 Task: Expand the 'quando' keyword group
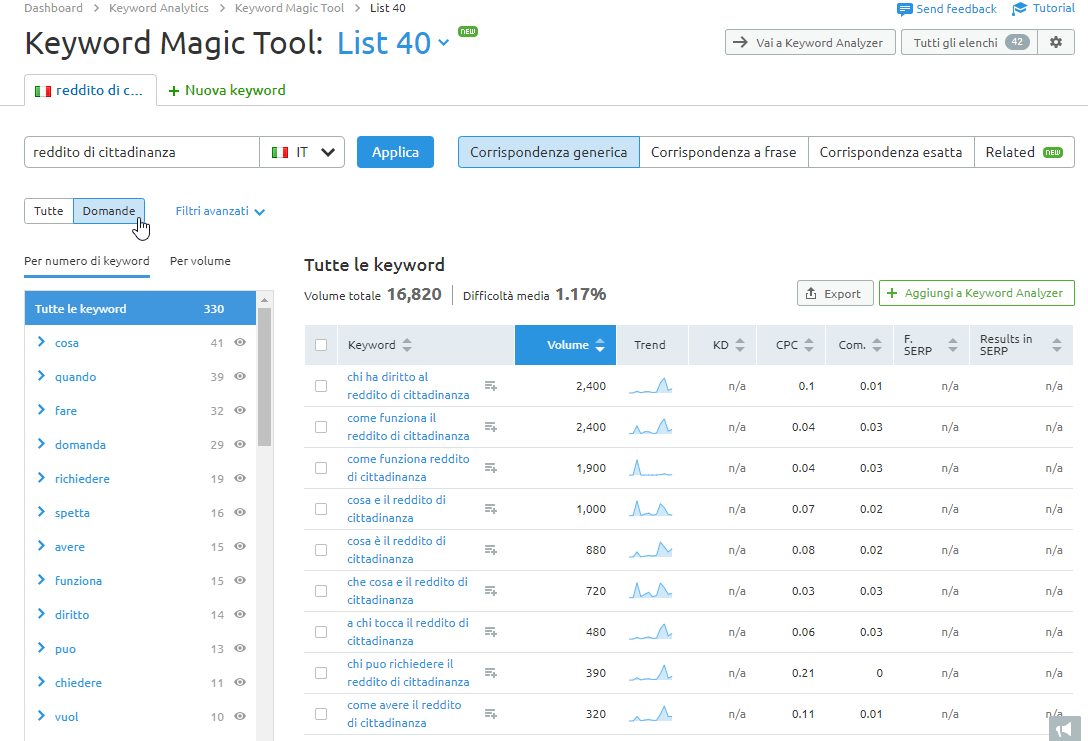pyautogui.click(x=41, y=375)
